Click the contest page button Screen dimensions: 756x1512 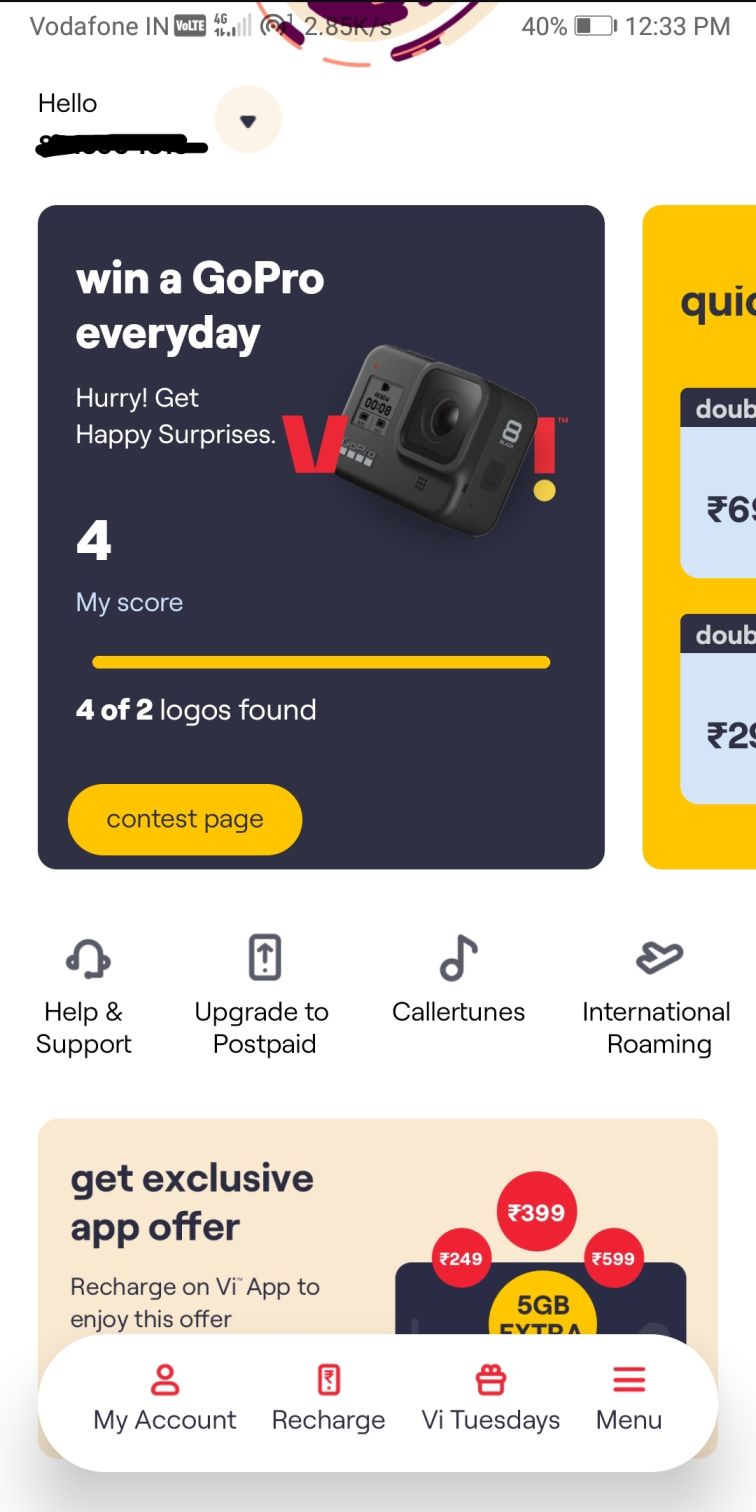coord(185,819)
